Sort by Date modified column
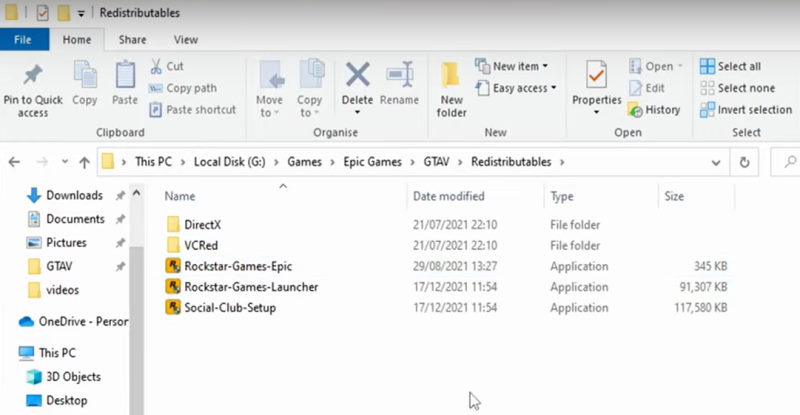 pyautogui.click(x=448, y=196)
